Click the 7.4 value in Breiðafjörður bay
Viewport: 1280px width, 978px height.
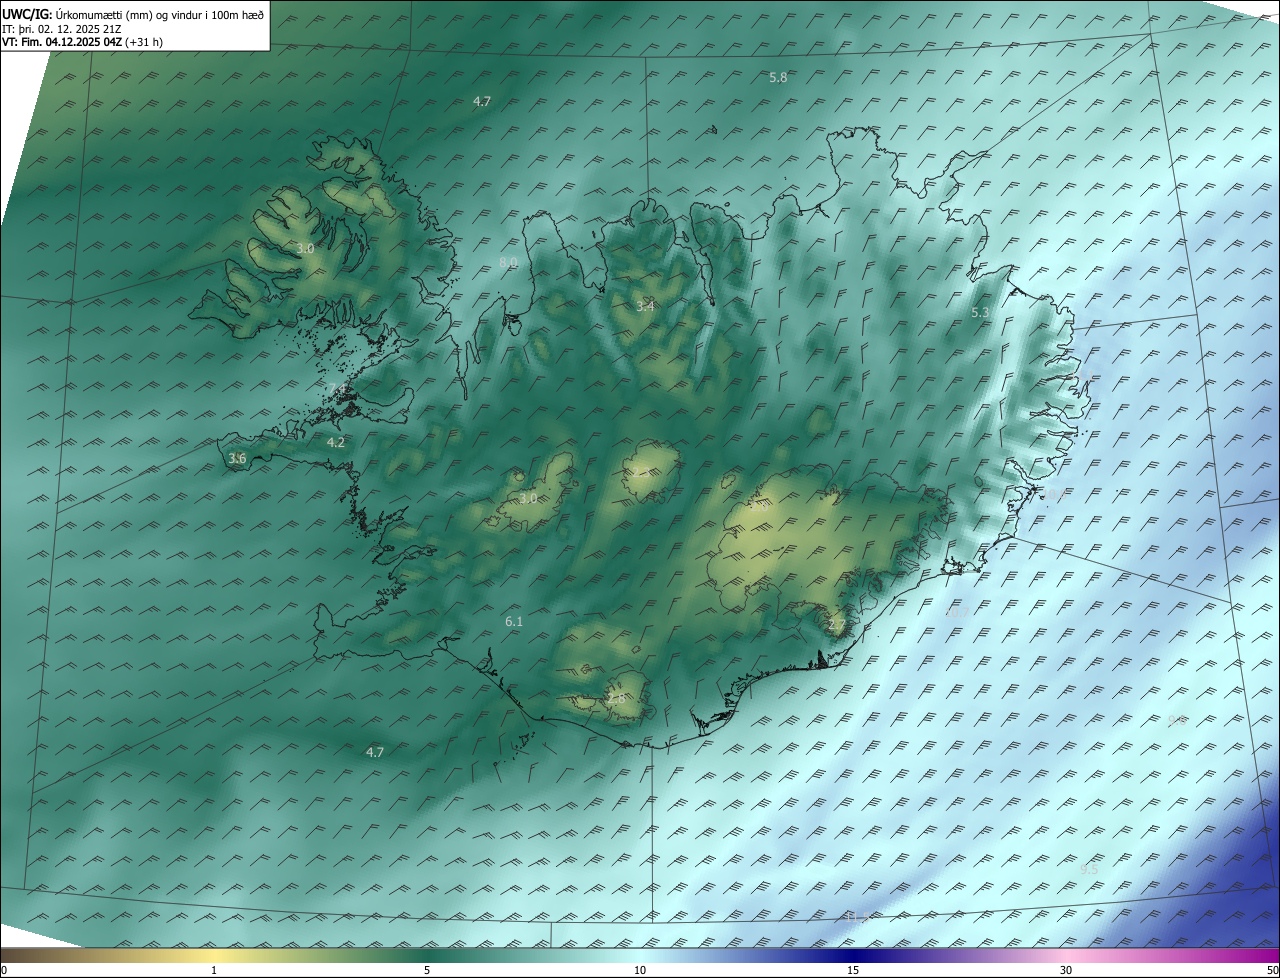337,388
